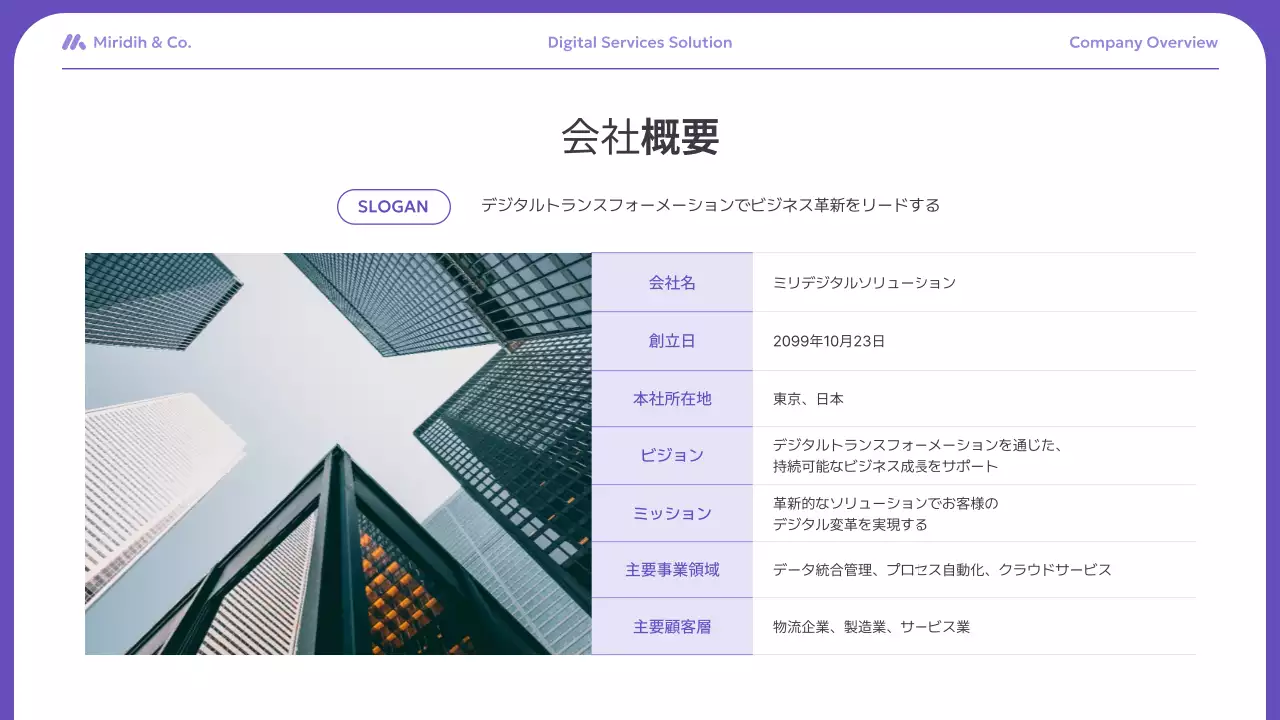1280x720 pixels.
Task: Click the Digital Services Solution header text
Action: pos(640,42)
